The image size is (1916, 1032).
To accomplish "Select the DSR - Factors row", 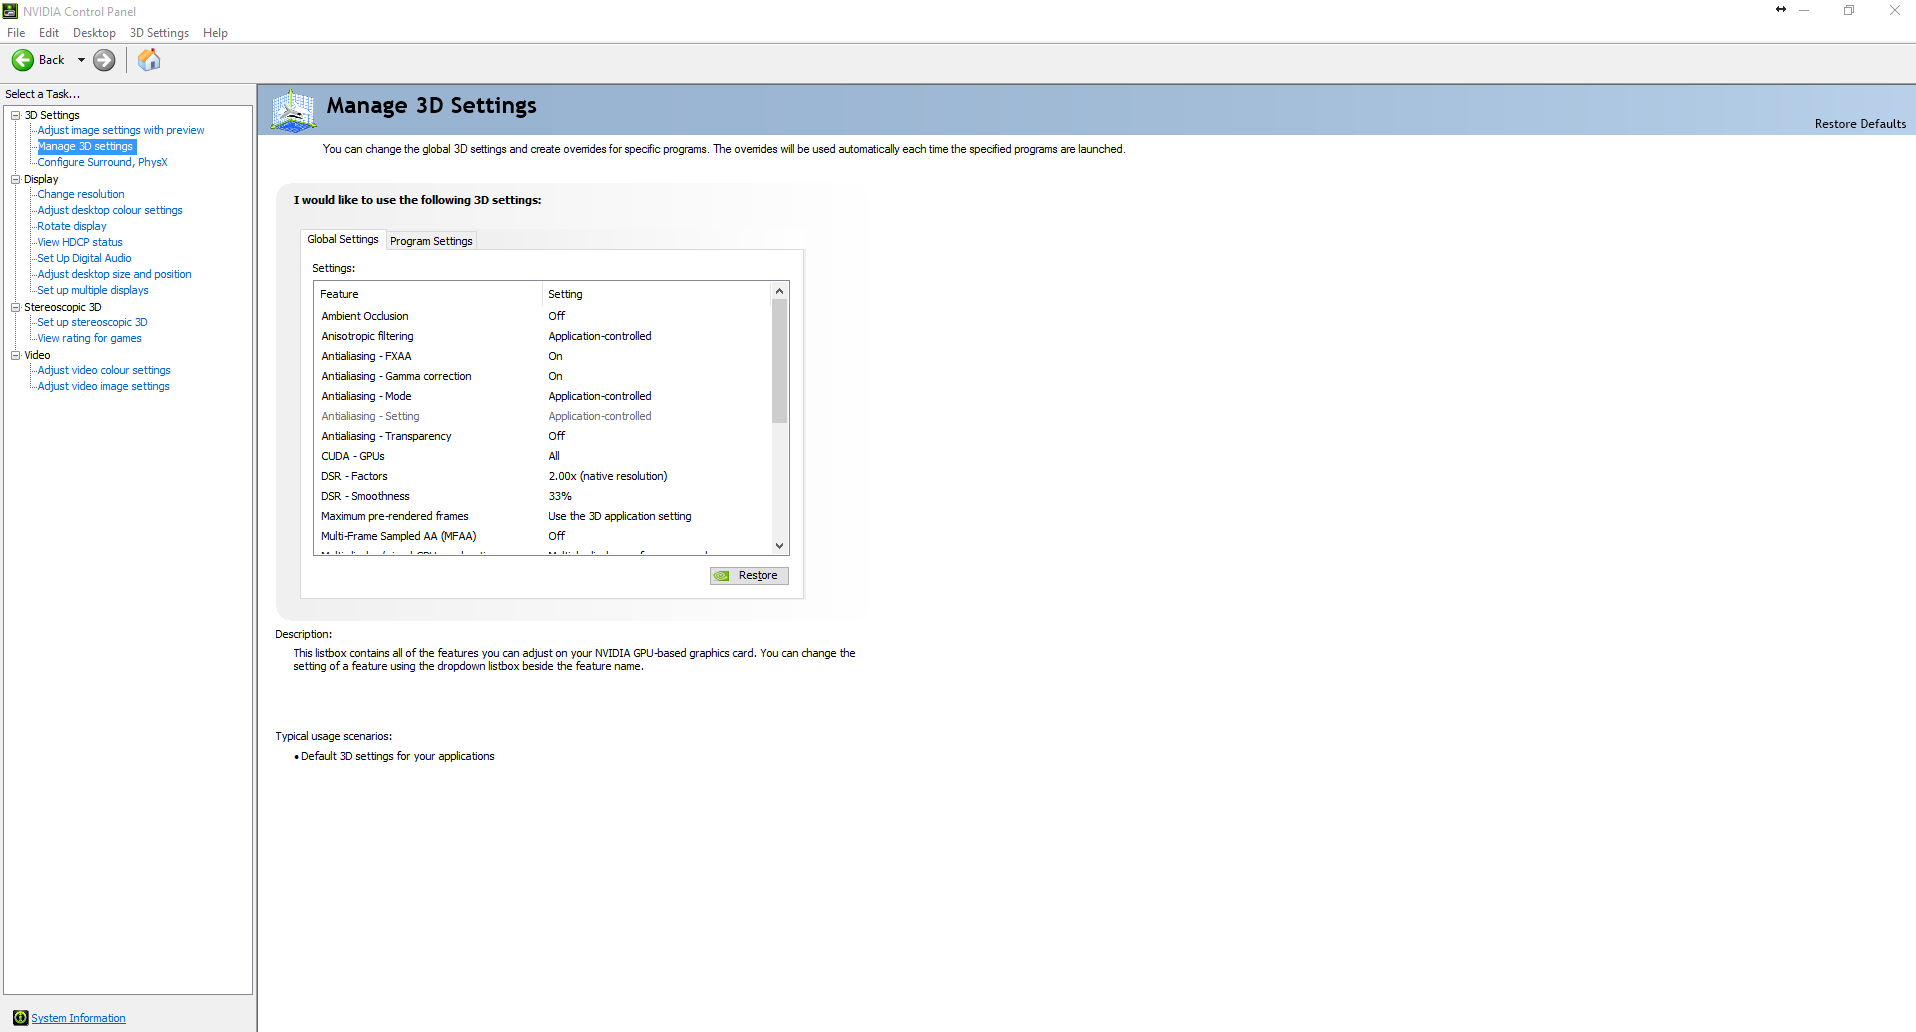I will (543, 476).
